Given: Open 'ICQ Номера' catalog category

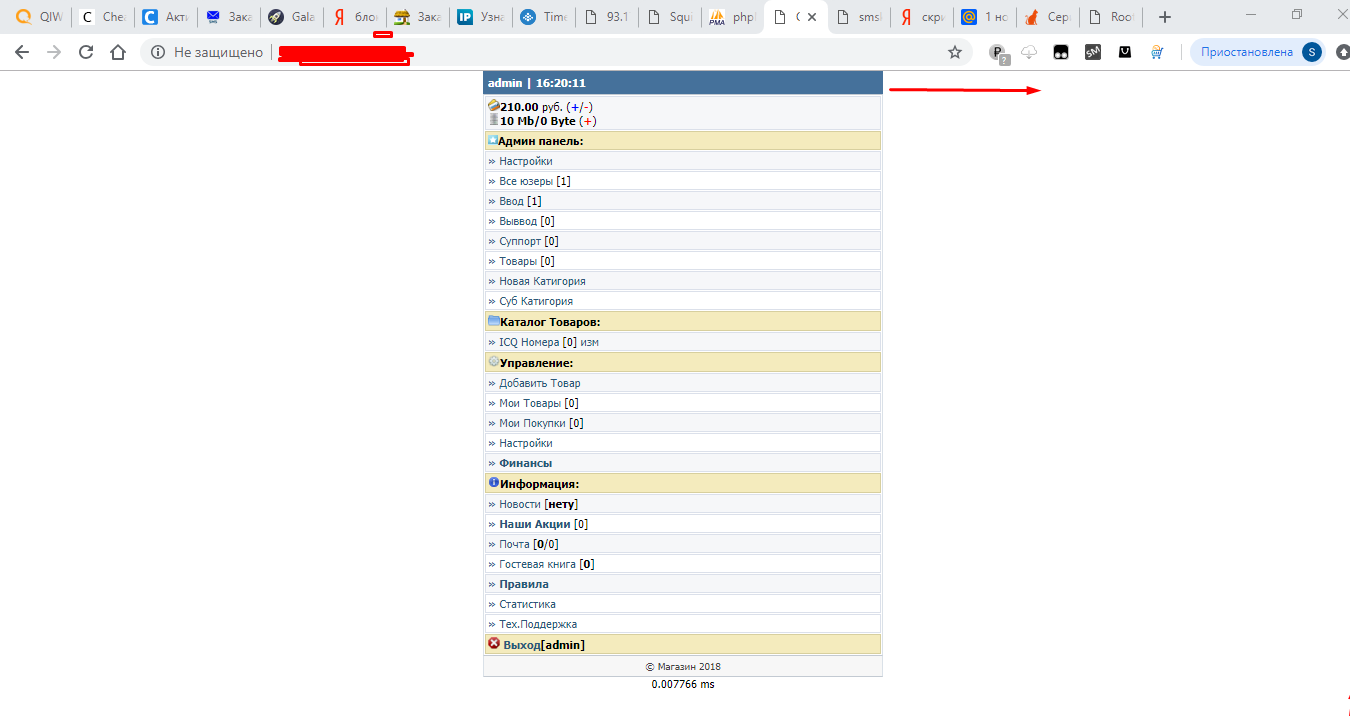Looking at the screenshot, I should [x=528, y=342].
